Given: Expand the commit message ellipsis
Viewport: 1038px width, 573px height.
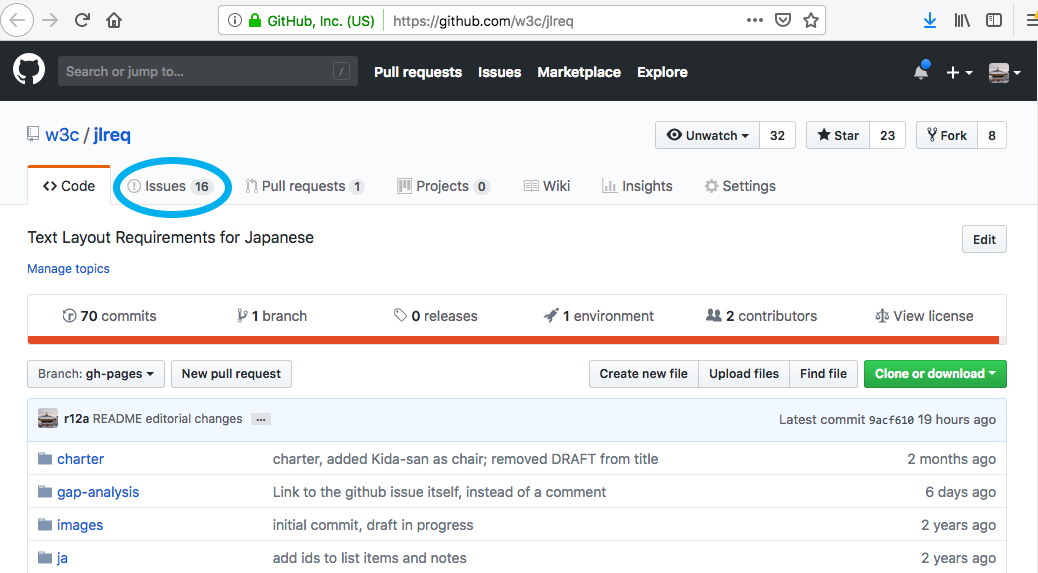Looking at the screenshot, I should (261, 419).
